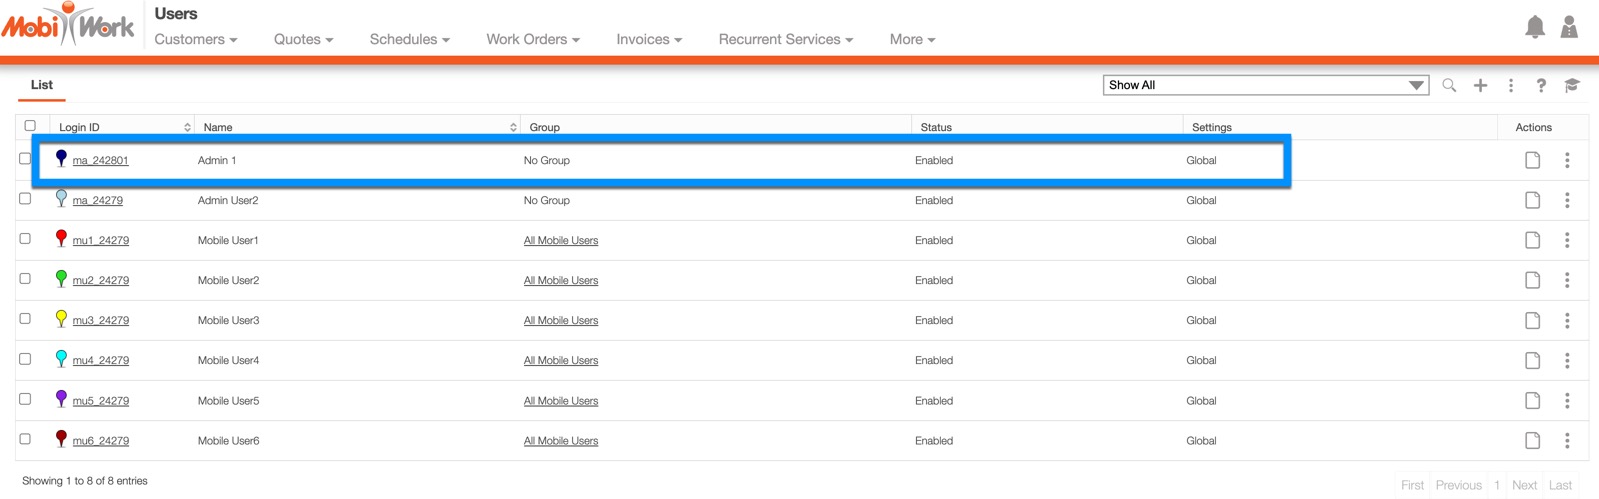Open document icon for Admin 1 row
Viewport: 1599px width, 499px height.
pos(1532,160)
